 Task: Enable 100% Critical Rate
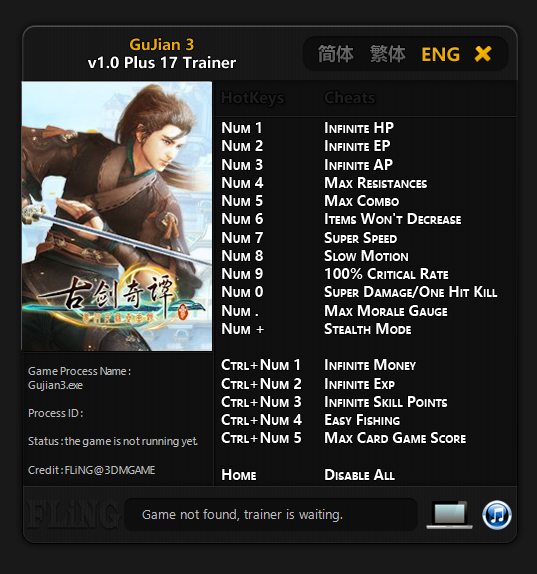tap(387, 274)
